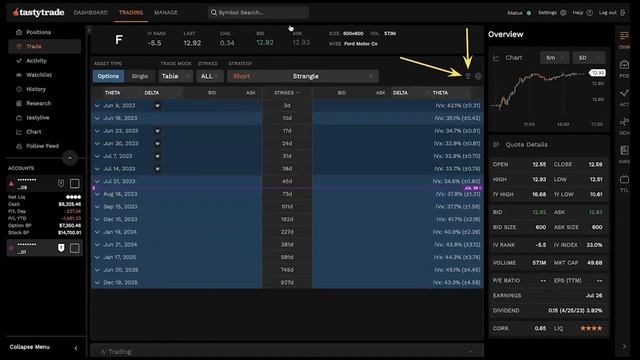640x360 pixels.
Task: Open the Activity (ACT) side tab
Action: 624,98
